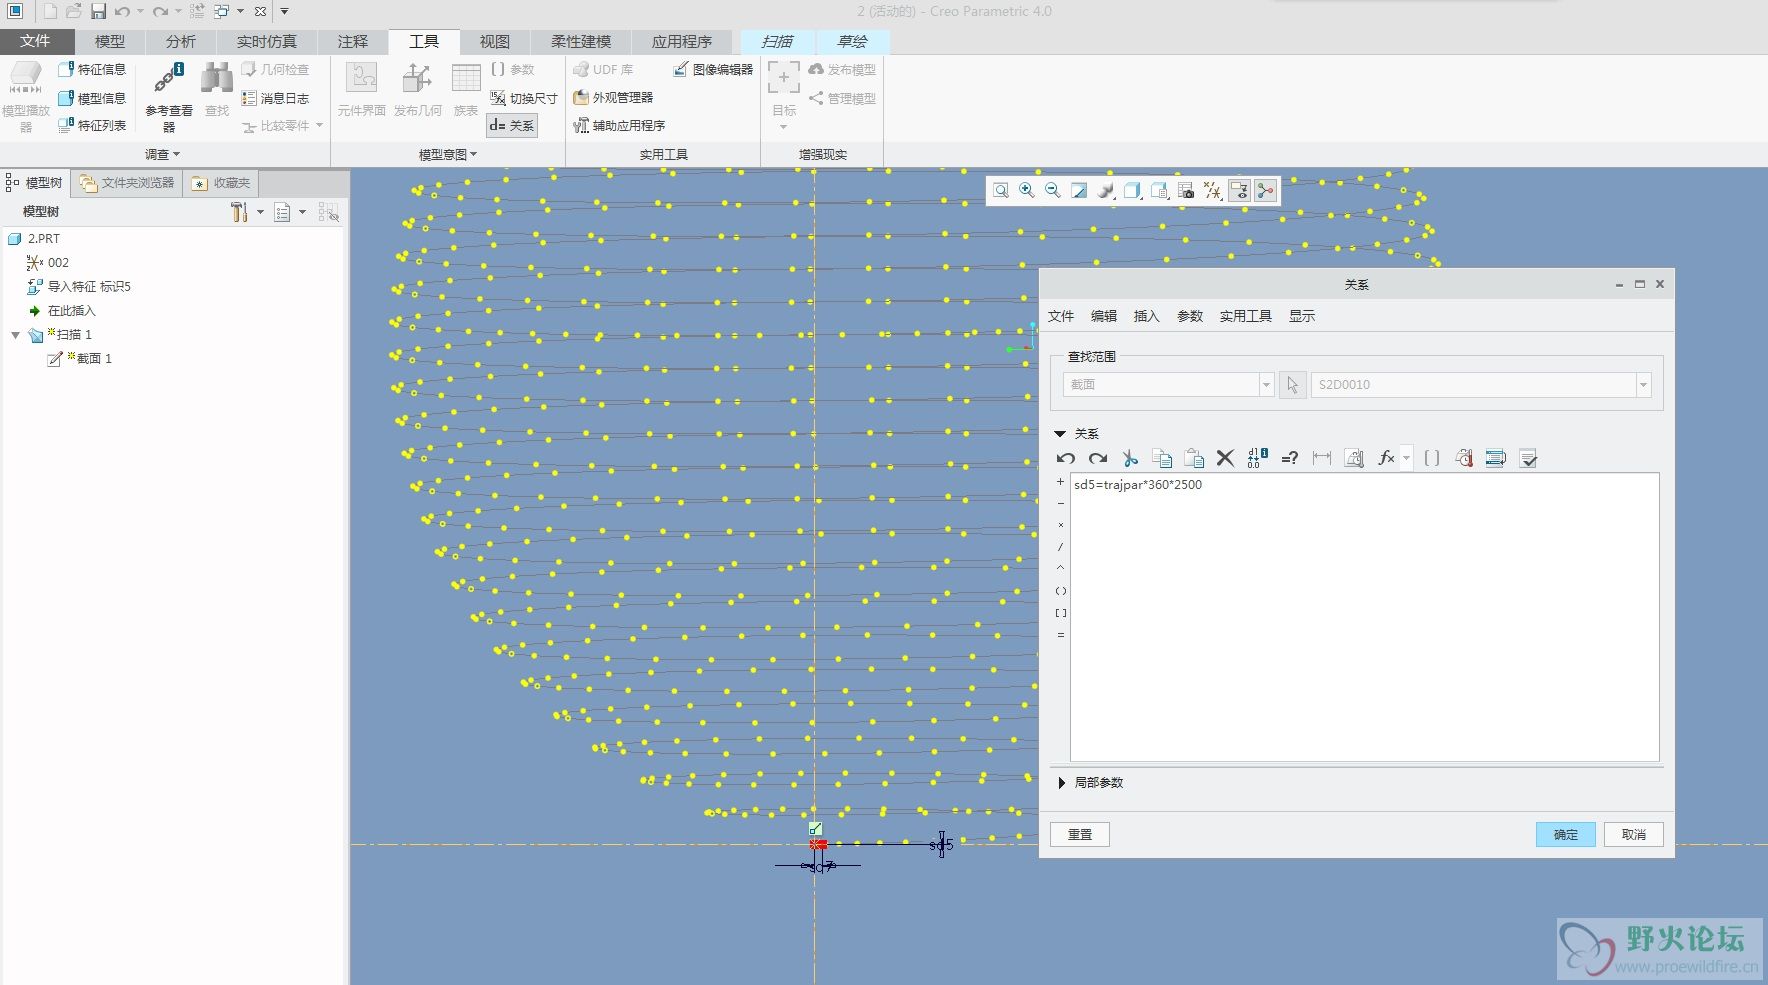The width and height of the screenshot is (1768, 985).
Task: Open the folder browser (文件夹浏览器) tab
Action: pos(127,183)
